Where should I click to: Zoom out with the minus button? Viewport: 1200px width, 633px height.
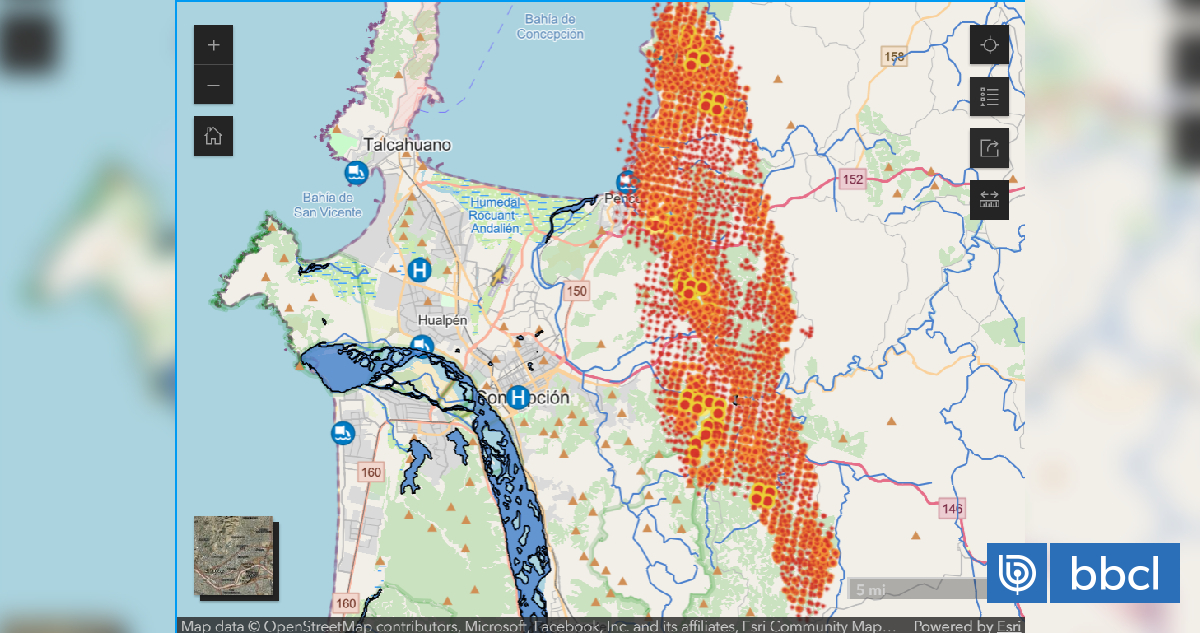coord(213,85)
